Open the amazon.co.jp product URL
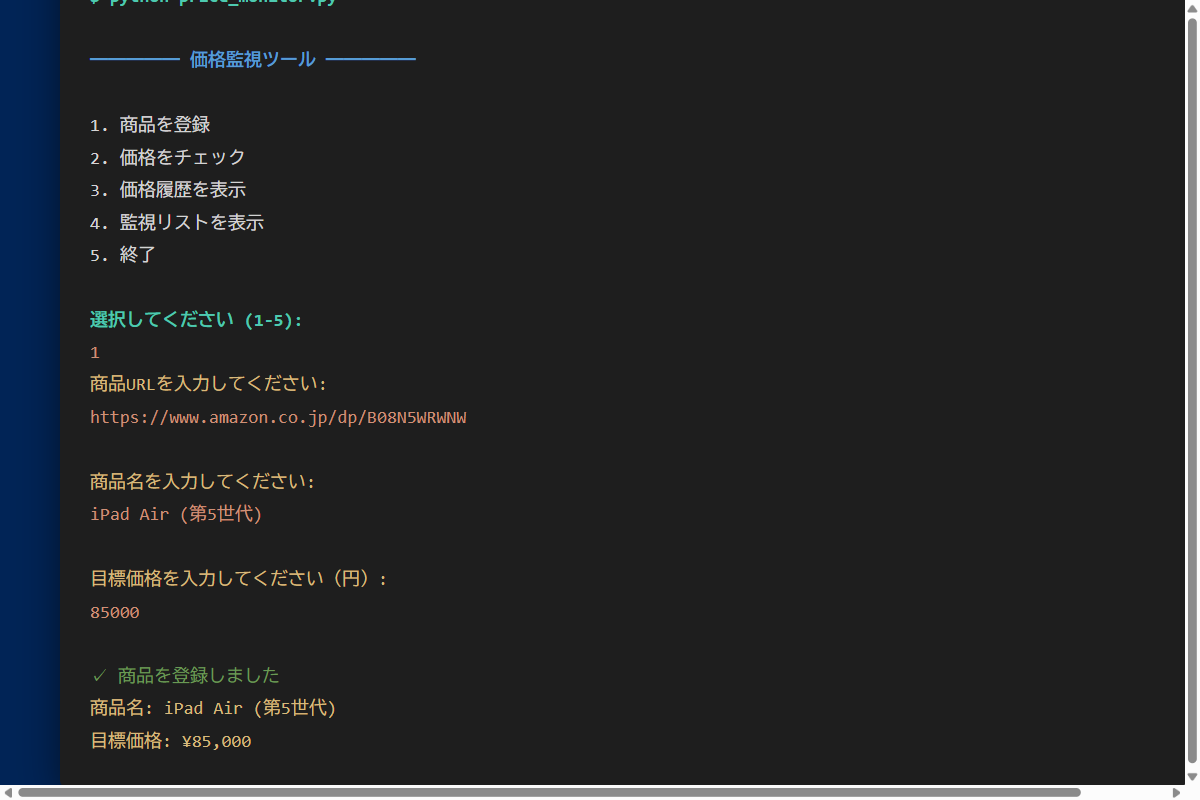The height and width of the screenshot is (800, 1200). pyautogui.click(x=278, y=417)
